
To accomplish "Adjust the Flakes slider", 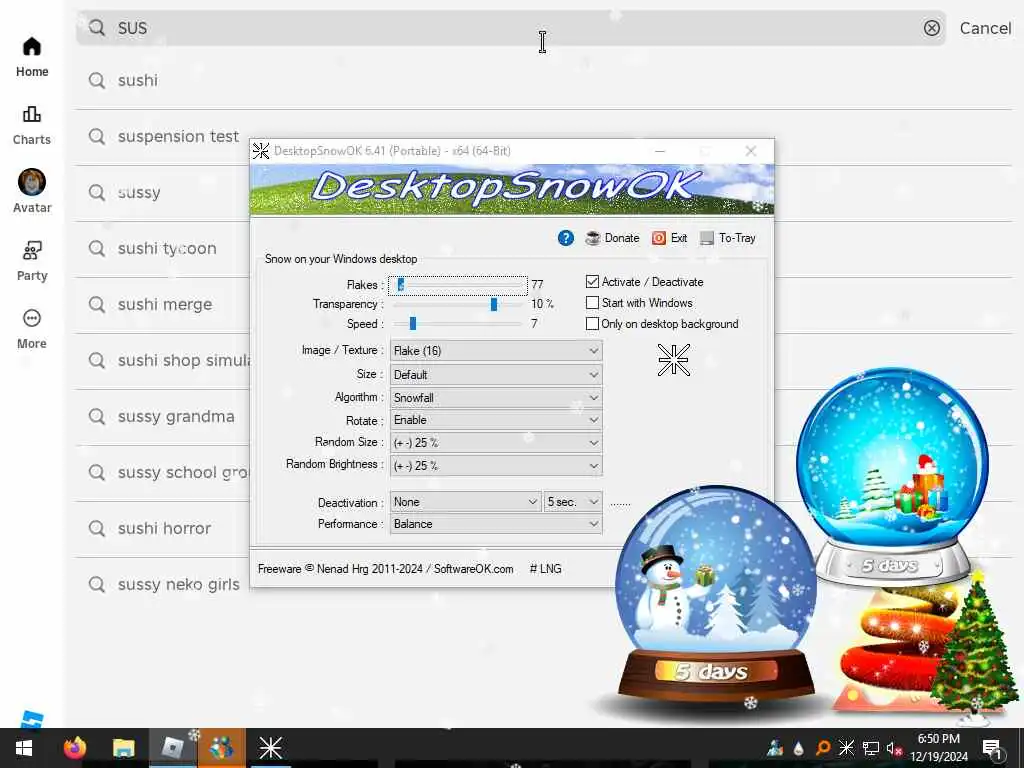I will 458,285.
